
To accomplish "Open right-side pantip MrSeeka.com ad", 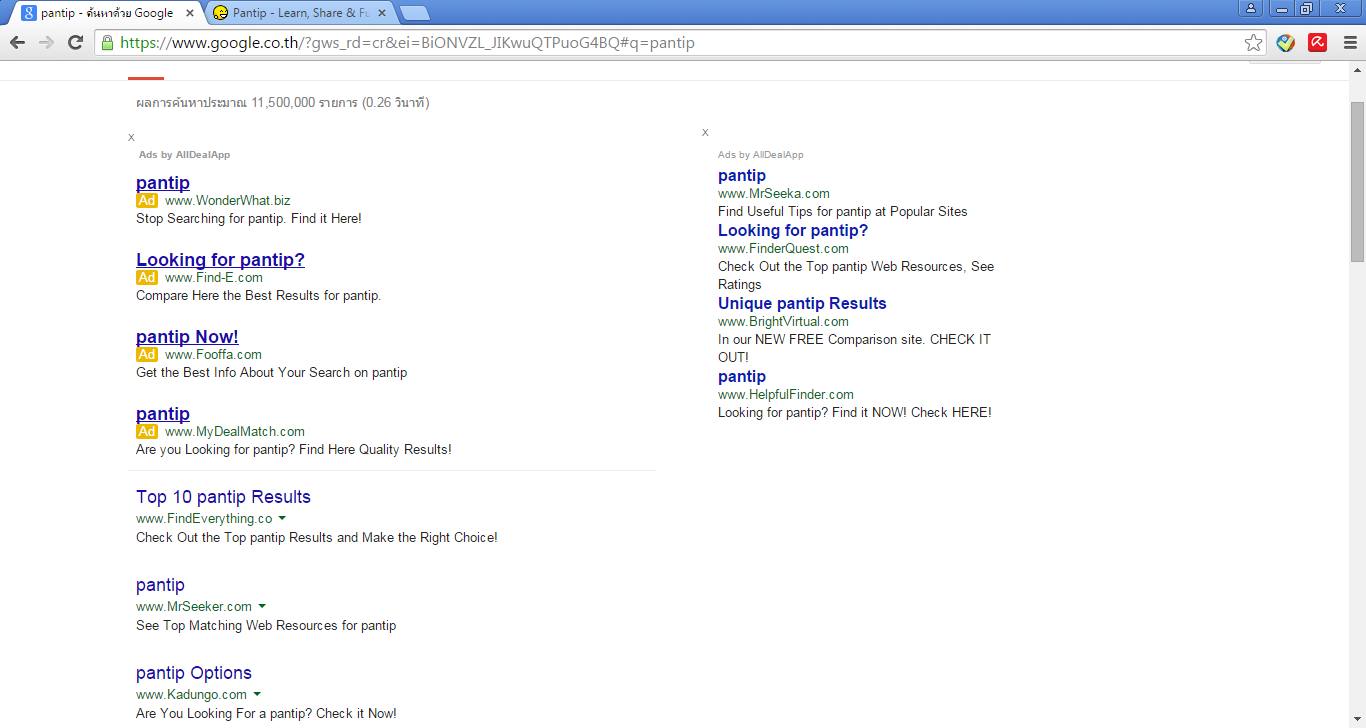I will (742, 176).
